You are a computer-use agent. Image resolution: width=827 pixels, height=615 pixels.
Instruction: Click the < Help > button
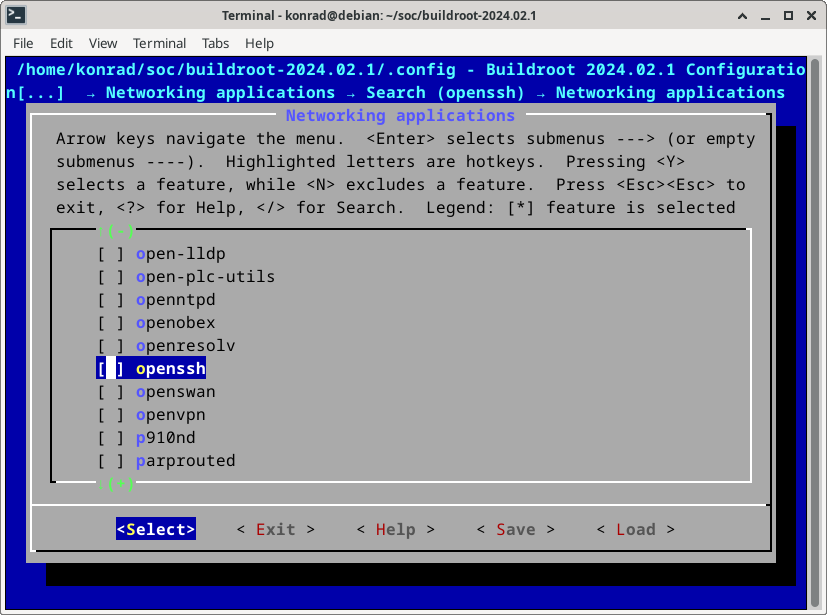396,529
